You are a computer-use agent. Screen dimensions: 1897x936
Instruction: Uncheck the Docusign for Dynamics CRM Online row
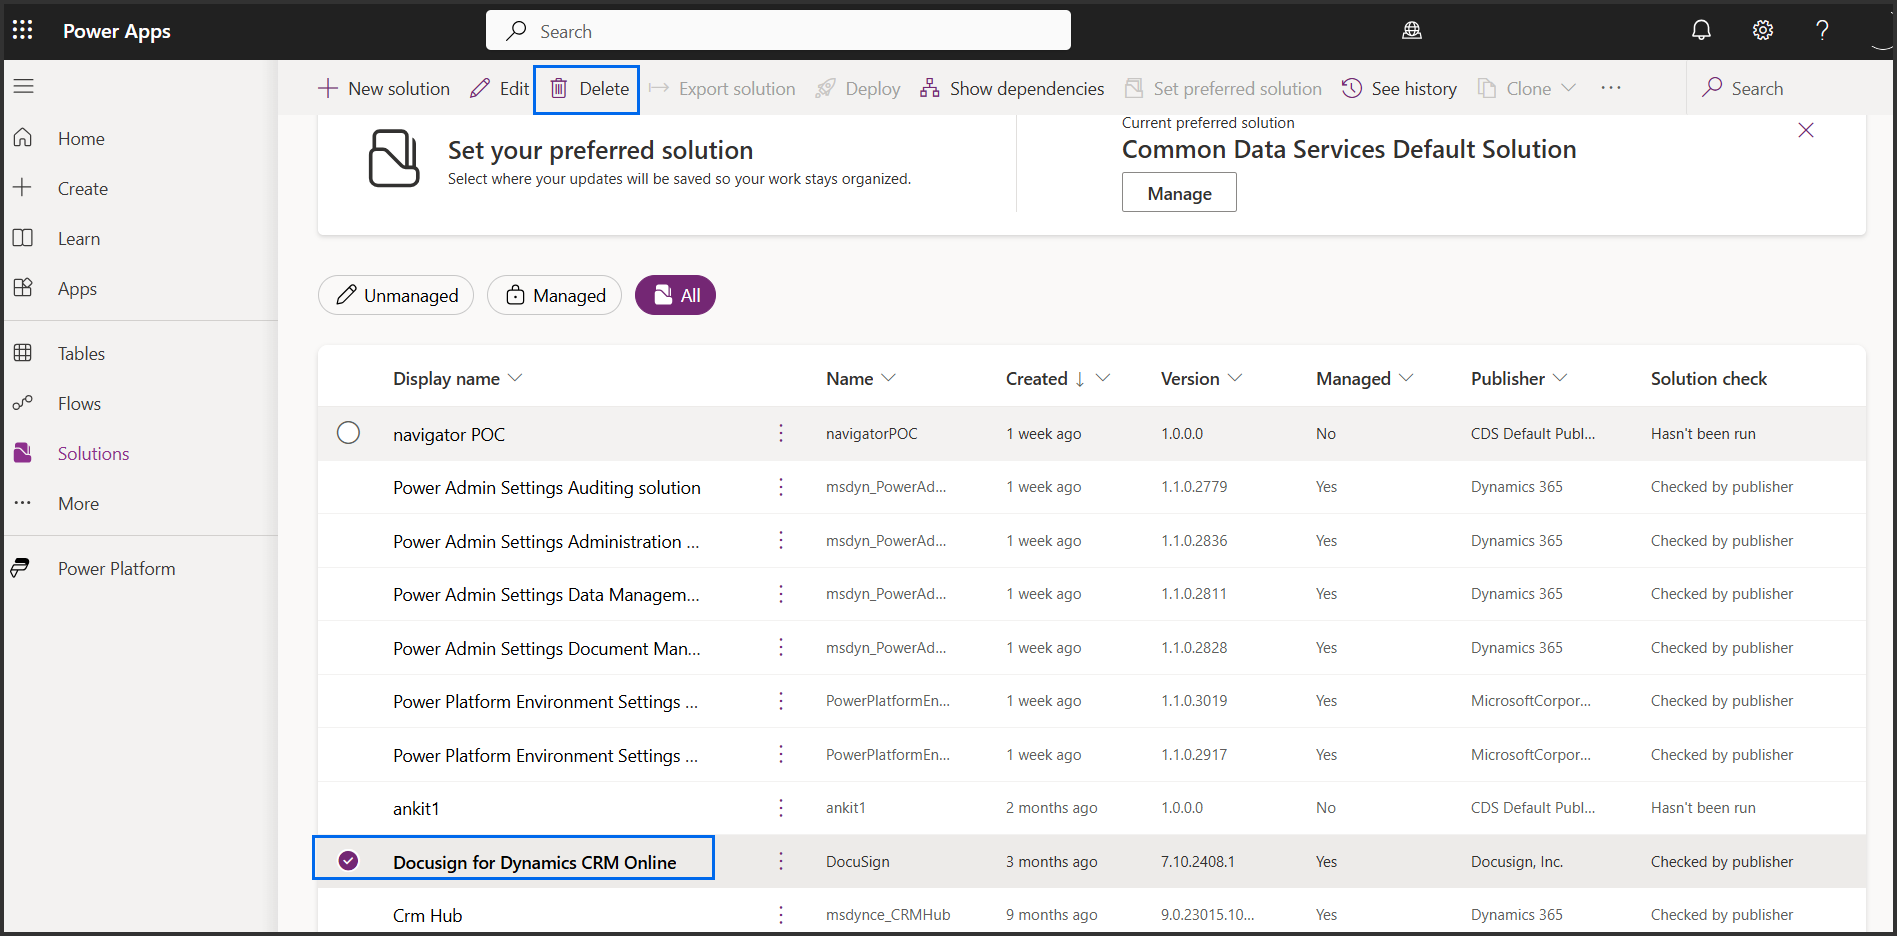348,859
